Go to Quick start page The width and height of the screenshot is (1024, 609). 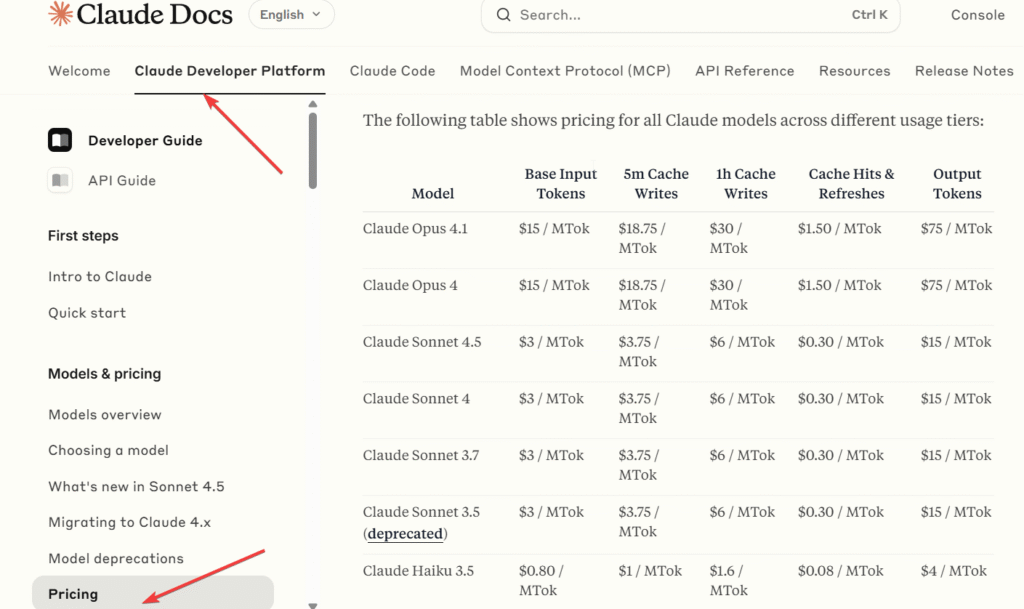pos(87,313)
